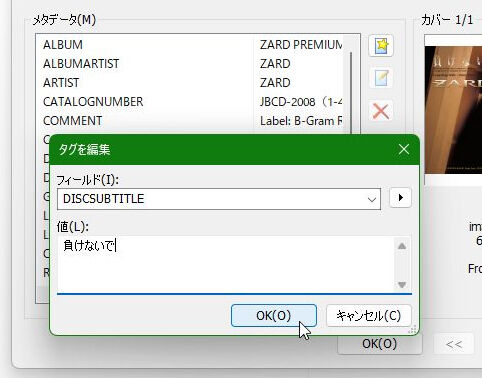Select the ALBUMARTIST metadata row
The width and height of the screenshot is (482, 378).
[x=193, y=64]
